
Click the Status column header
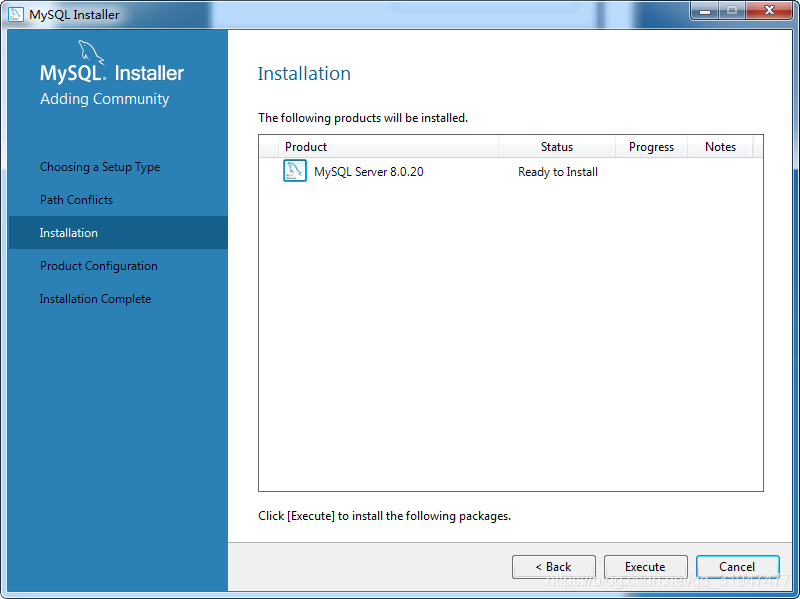[557, 147]
